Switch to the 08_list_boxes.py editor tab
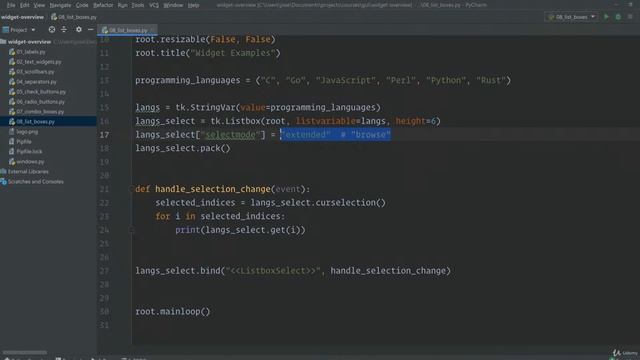This screenshot has width=640, height=360. click(128, 30)
